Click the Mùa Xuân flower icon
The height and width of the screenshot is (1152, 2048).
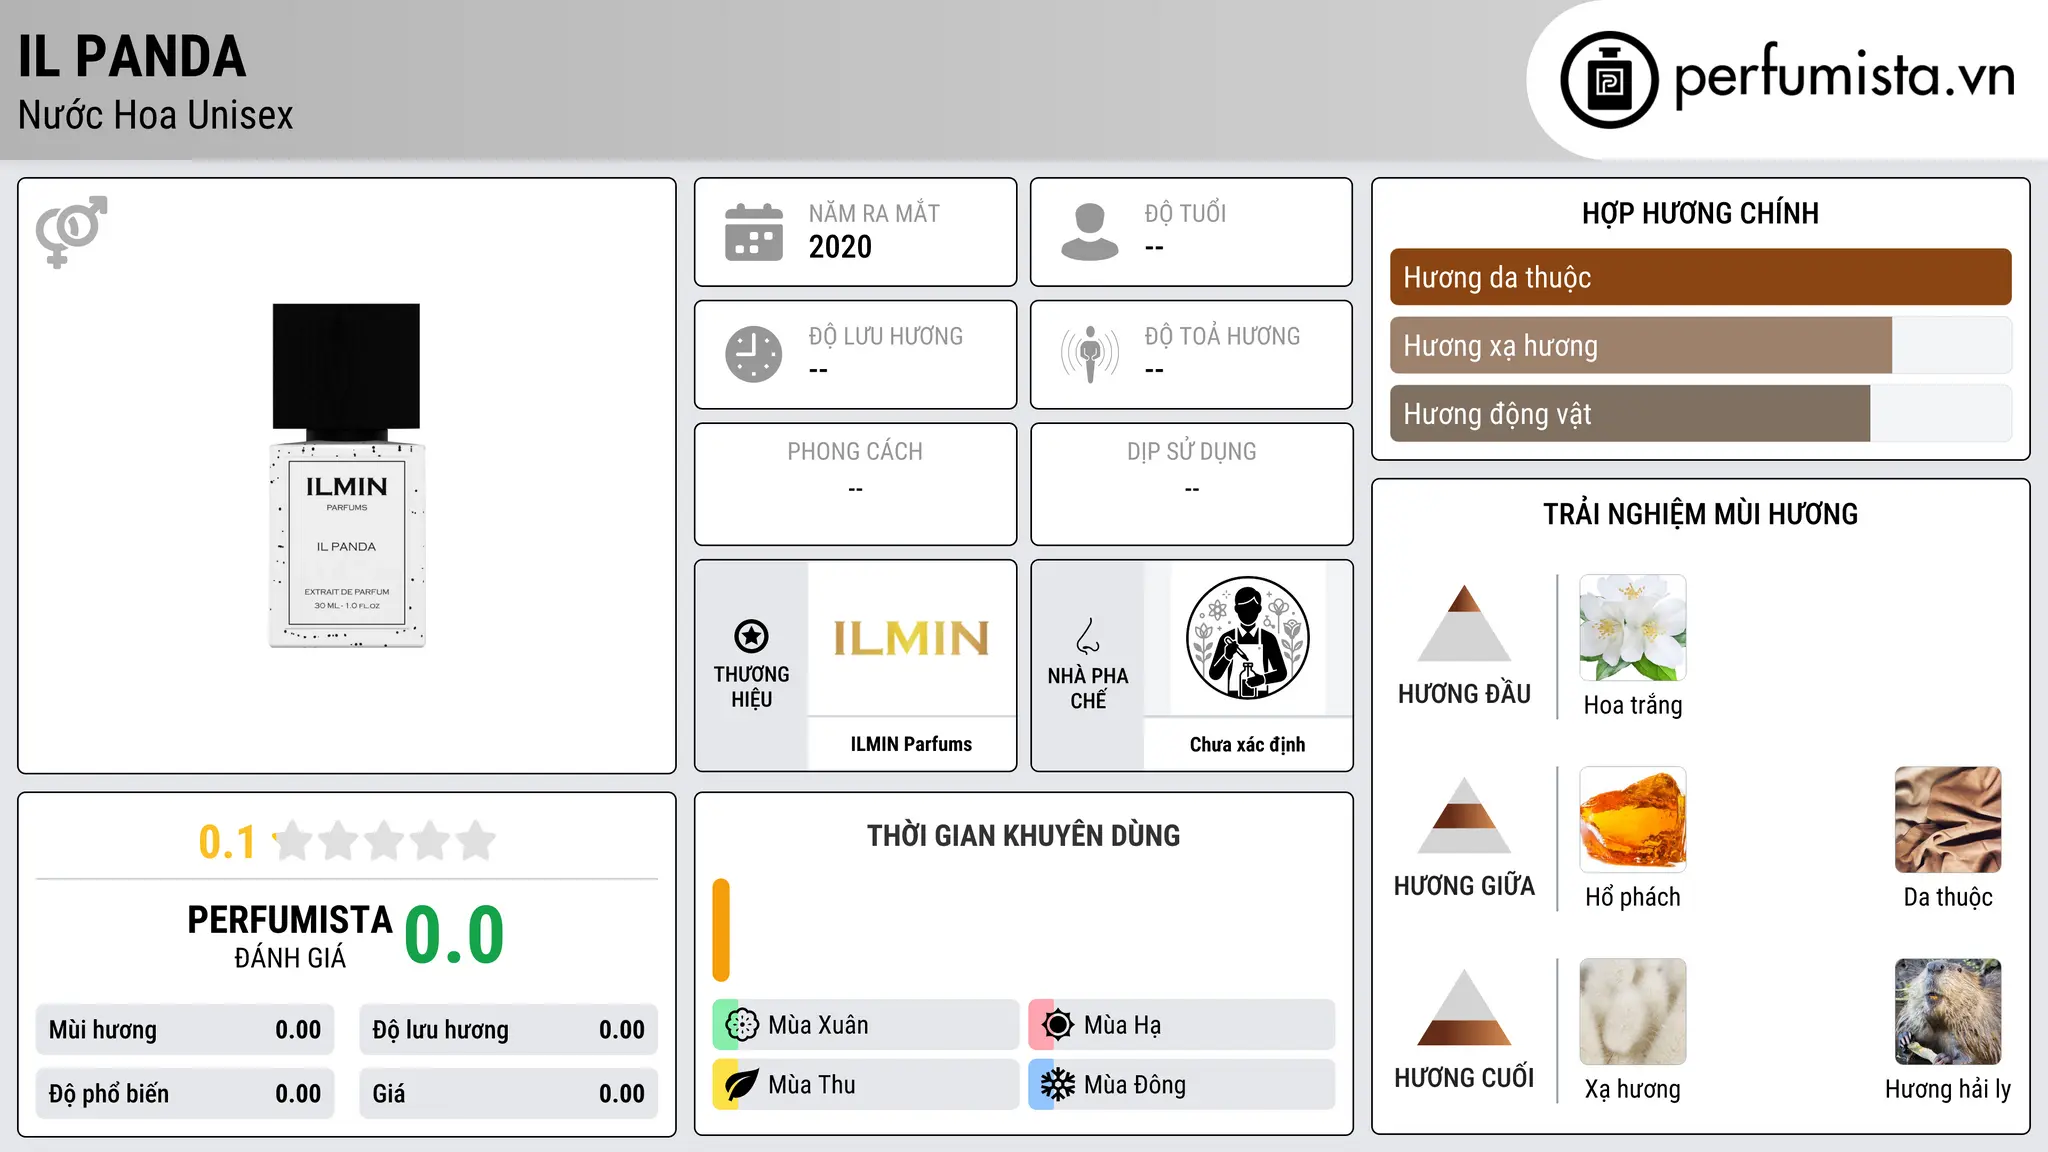(742, 1025)
